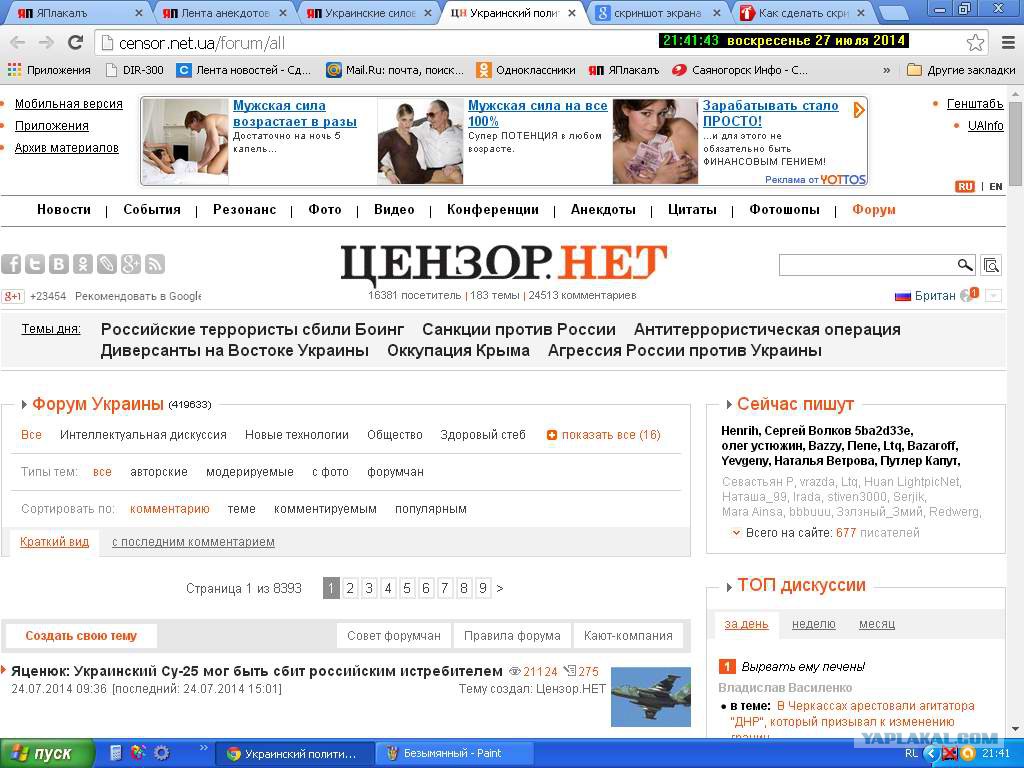The image size is (1024, 768).
Task: Show hidden bookmarks with the » chevron
Action: point(886,70)
